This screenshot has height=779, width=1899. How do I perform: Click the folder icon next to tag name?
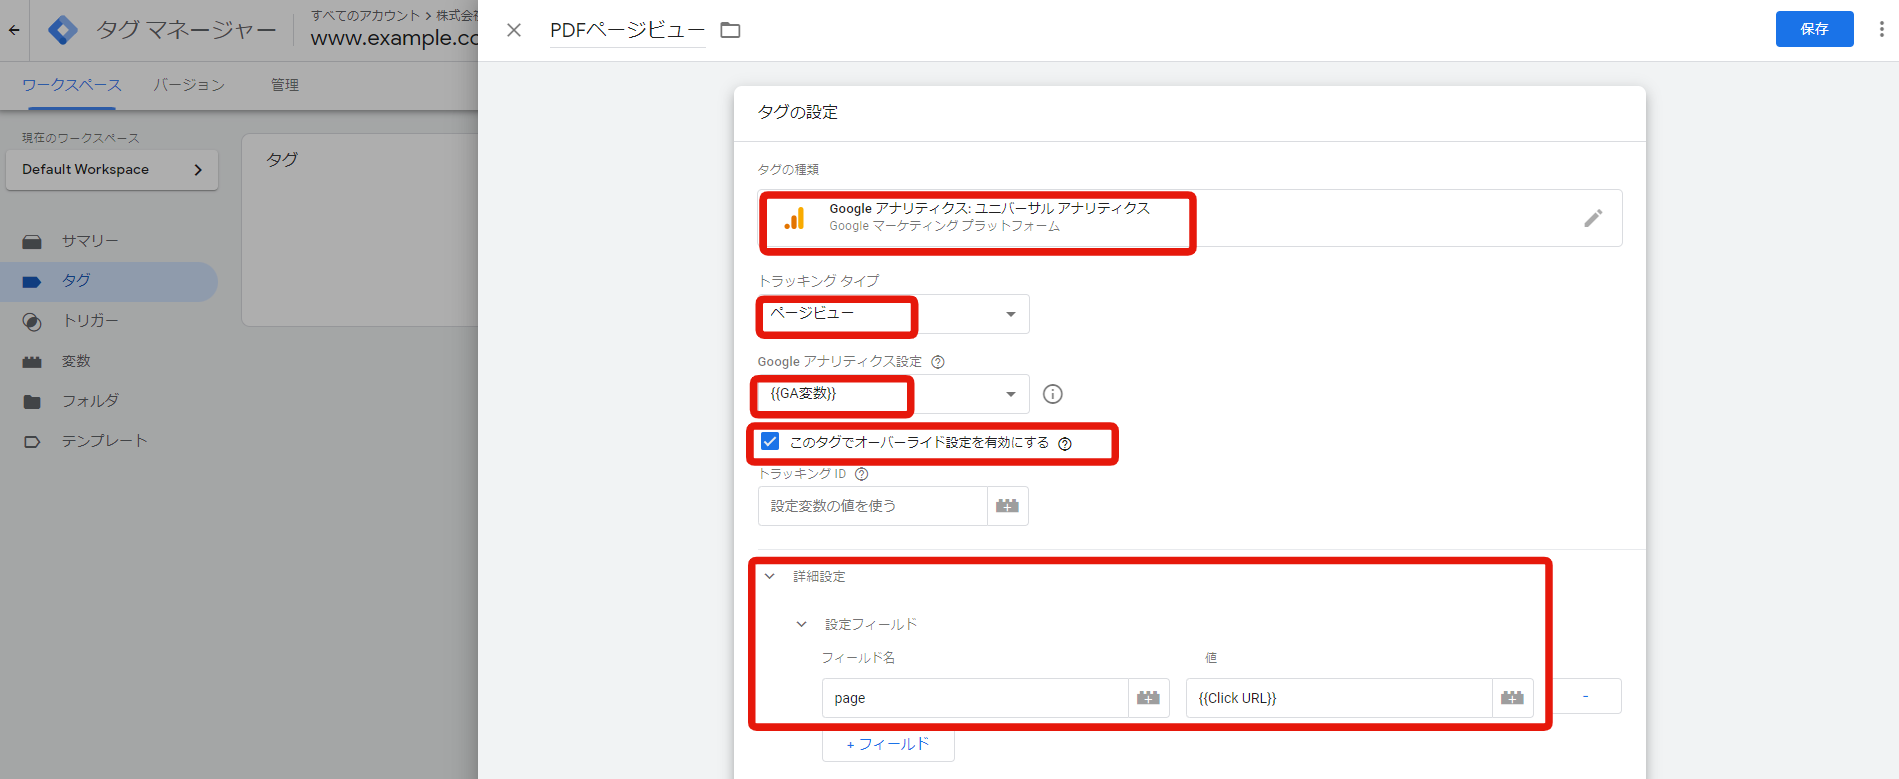coord(731,30)
